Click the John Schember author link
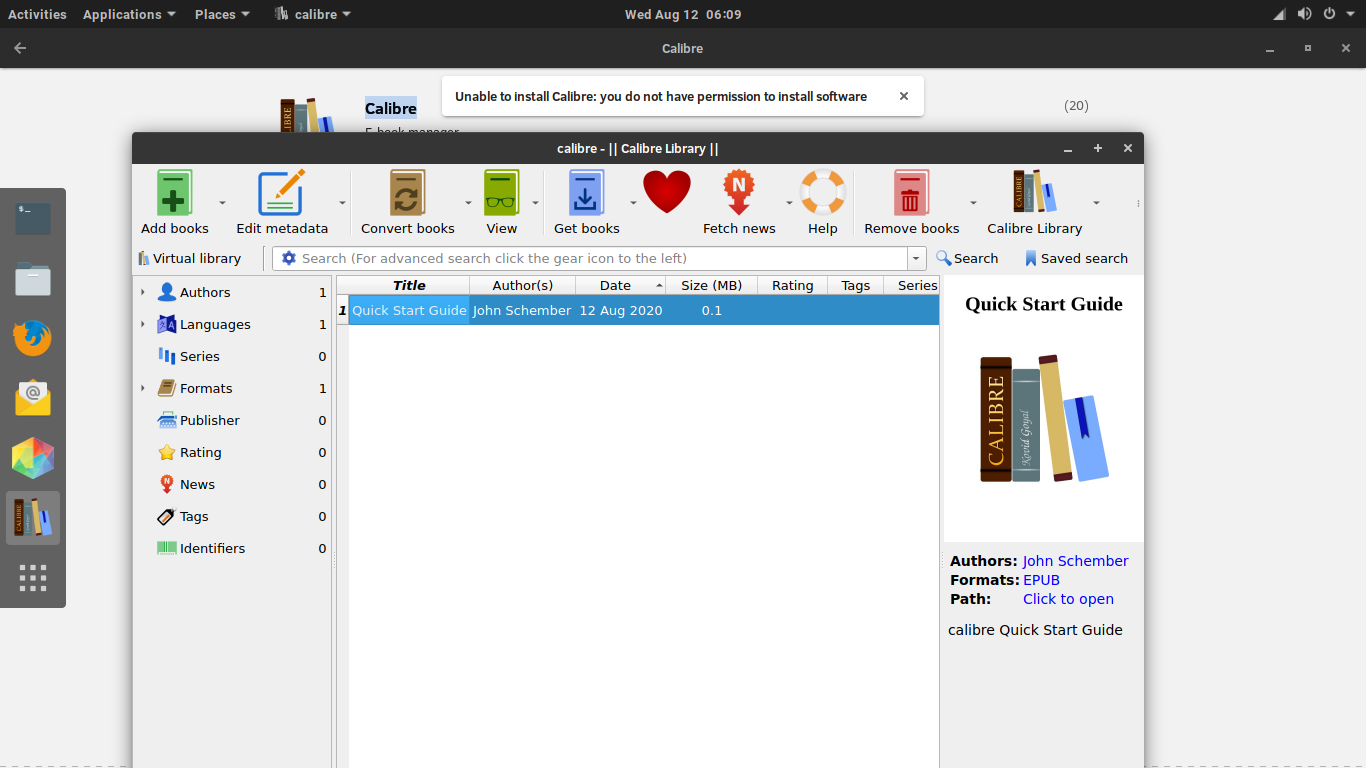 [1075, 561]
